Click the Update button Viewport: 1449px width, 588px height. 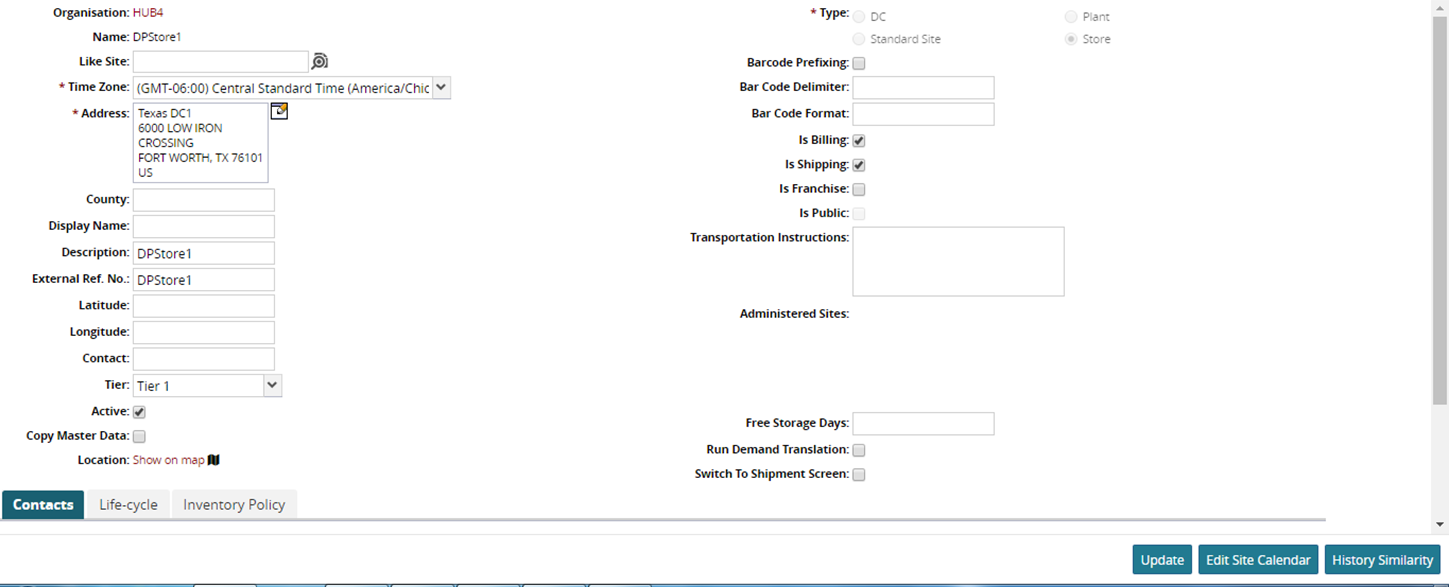1162,560
